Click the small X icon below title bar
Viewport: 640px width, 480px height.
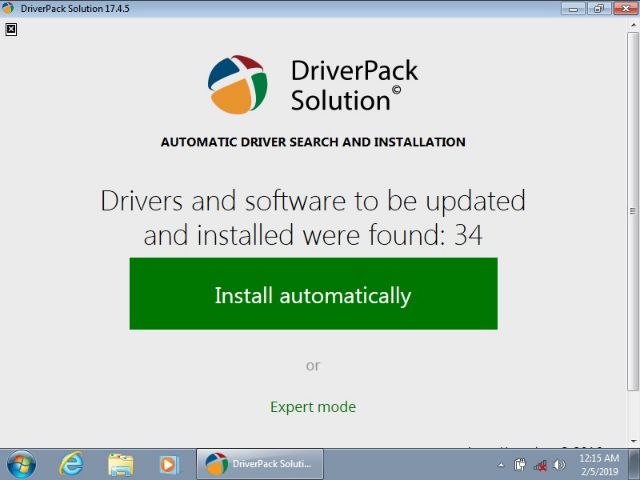click(x=11, y=29)
